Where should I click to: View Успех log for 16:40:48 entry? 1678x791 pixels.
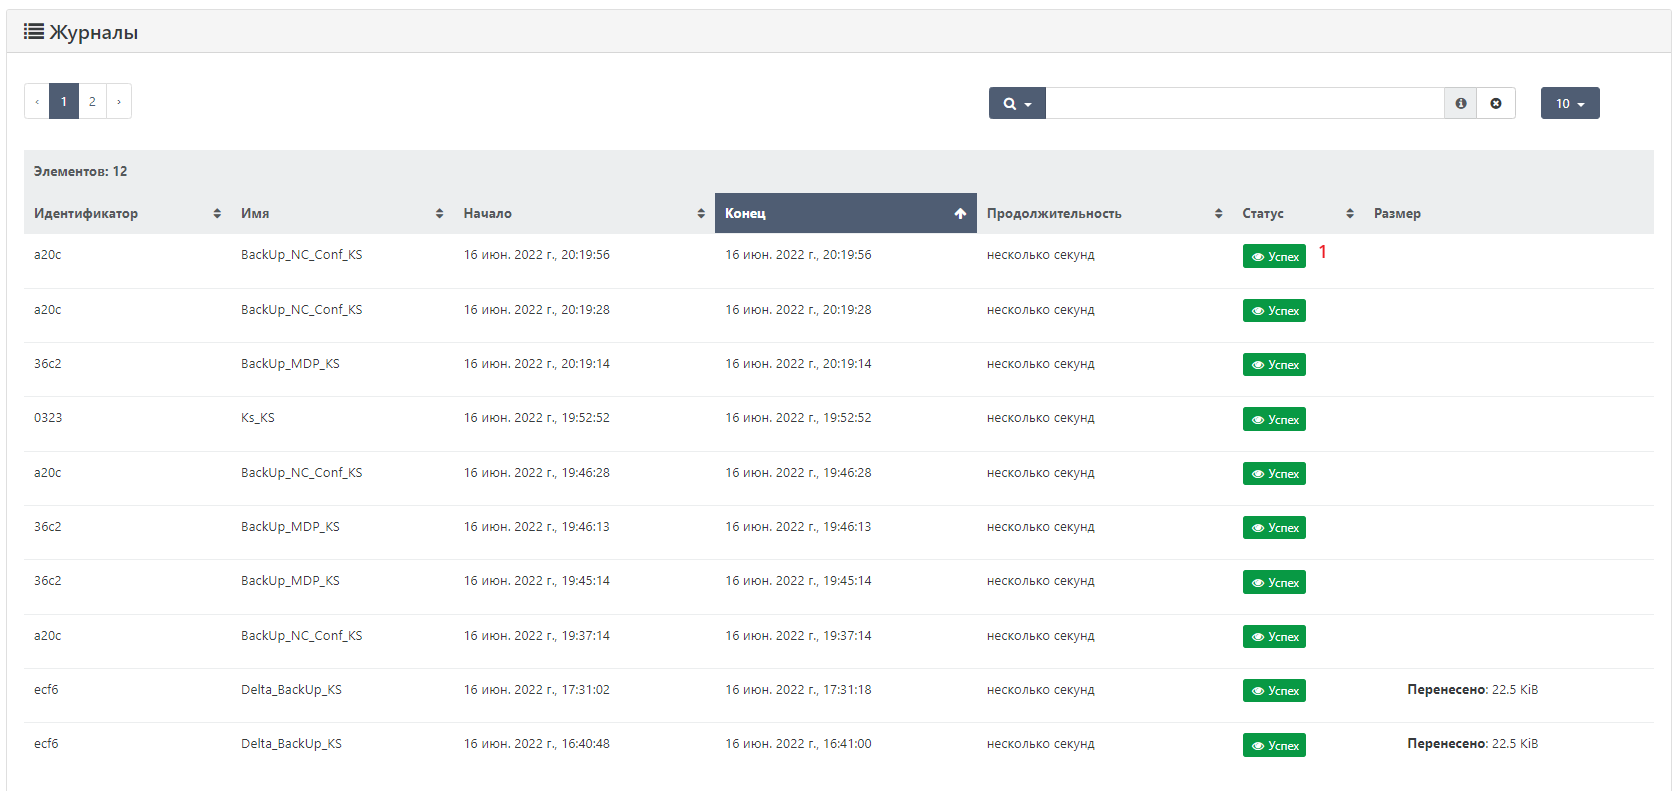click(1274, 746)
